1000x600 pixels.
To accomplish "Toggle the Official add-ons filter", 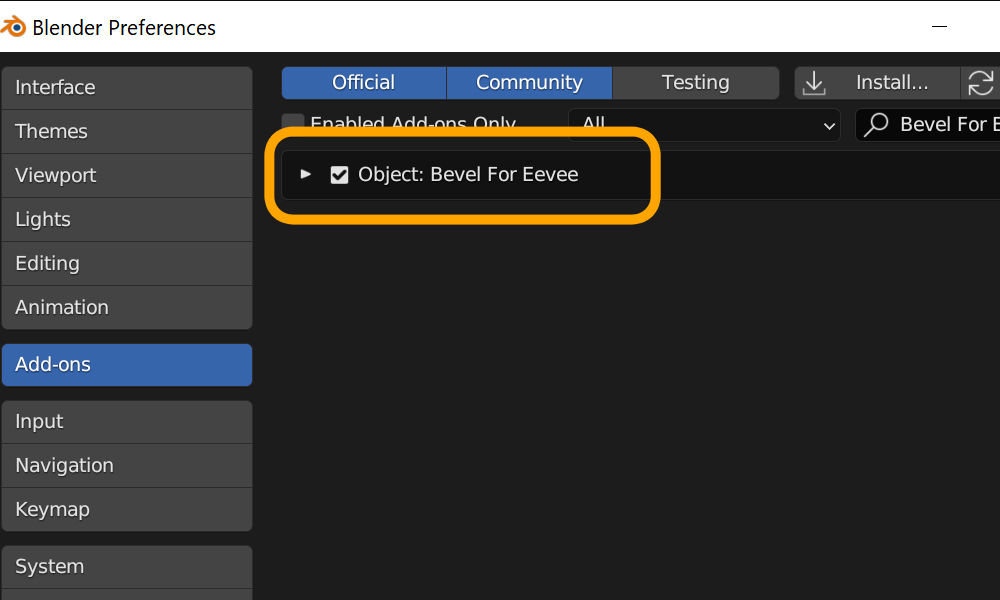I will [x=364, y=83].
